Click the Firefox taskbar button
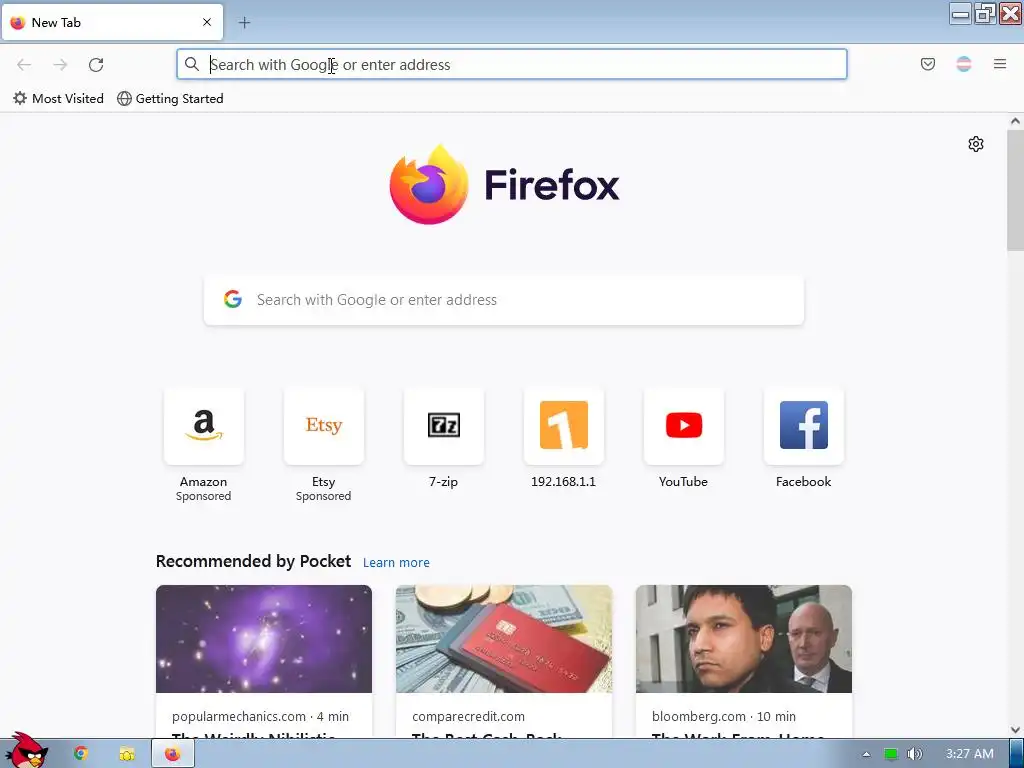 173,754
